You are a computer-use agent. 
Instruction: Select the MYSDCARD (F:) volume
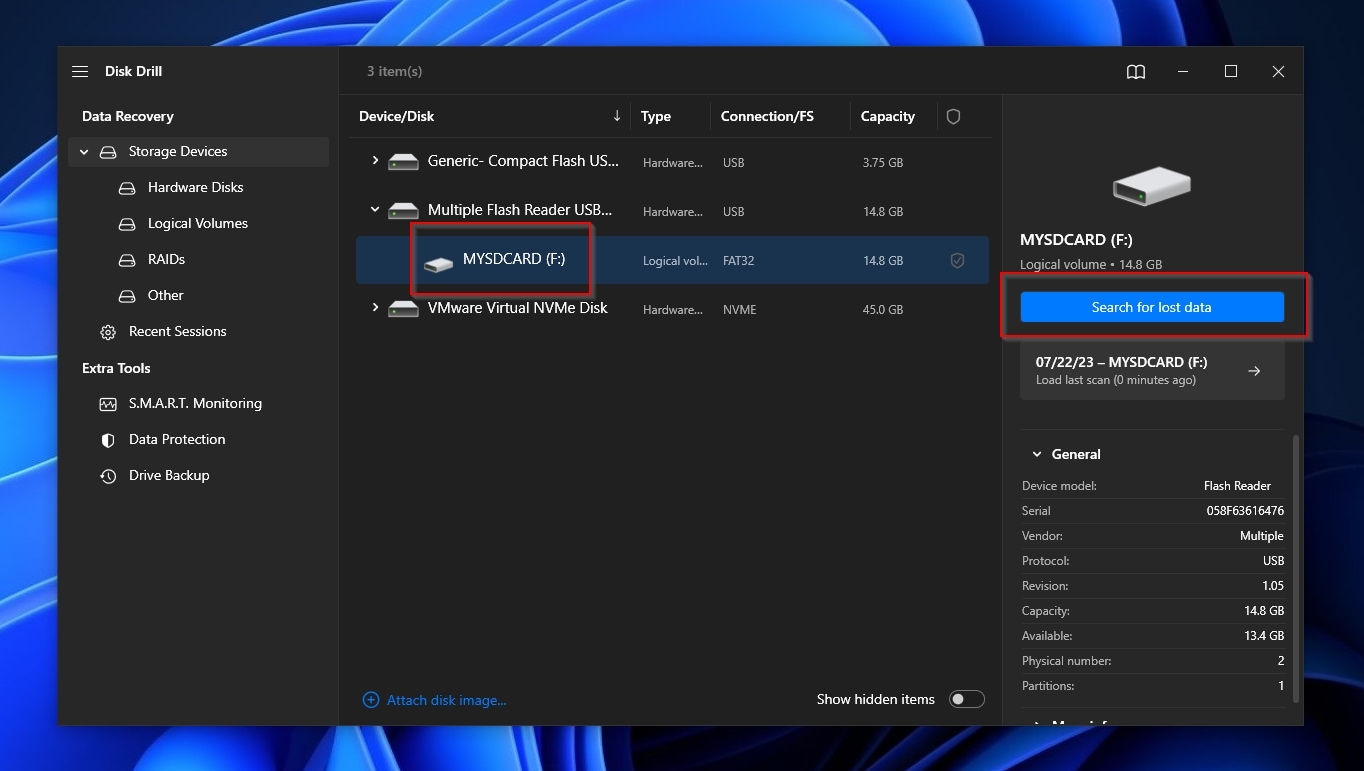(672, 260)
